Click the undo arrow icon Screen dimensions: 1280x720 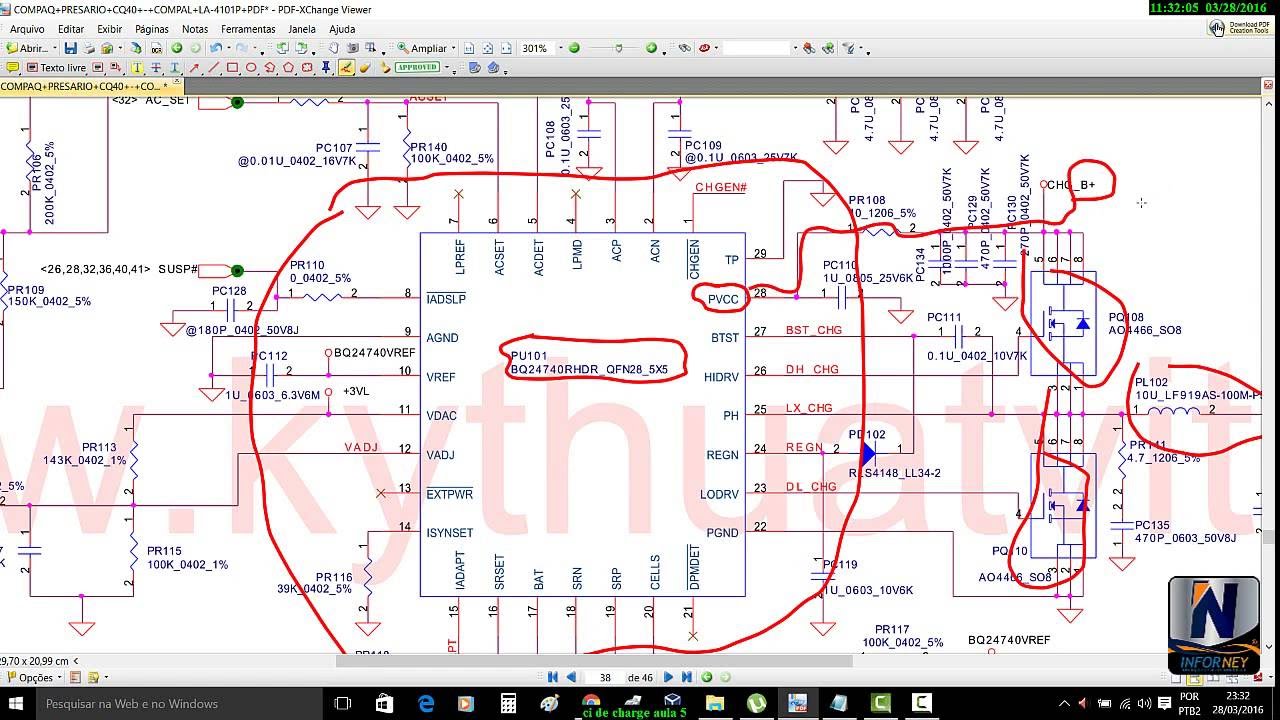(x=216, y=48)
